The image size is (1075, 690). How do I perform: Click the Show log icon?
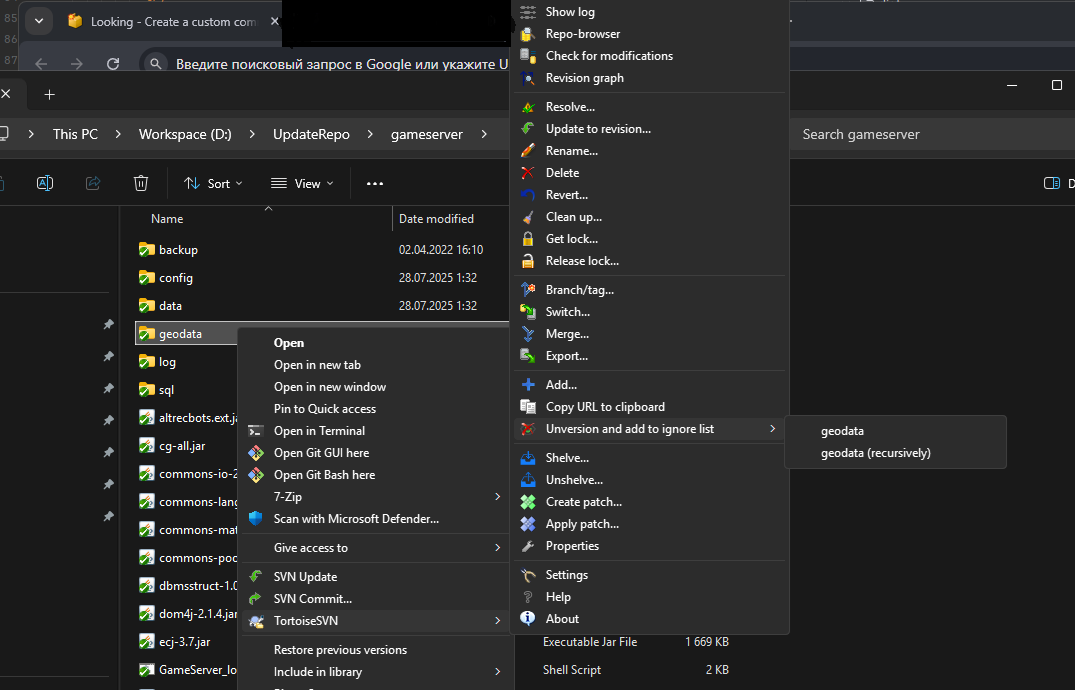[528, 12]
